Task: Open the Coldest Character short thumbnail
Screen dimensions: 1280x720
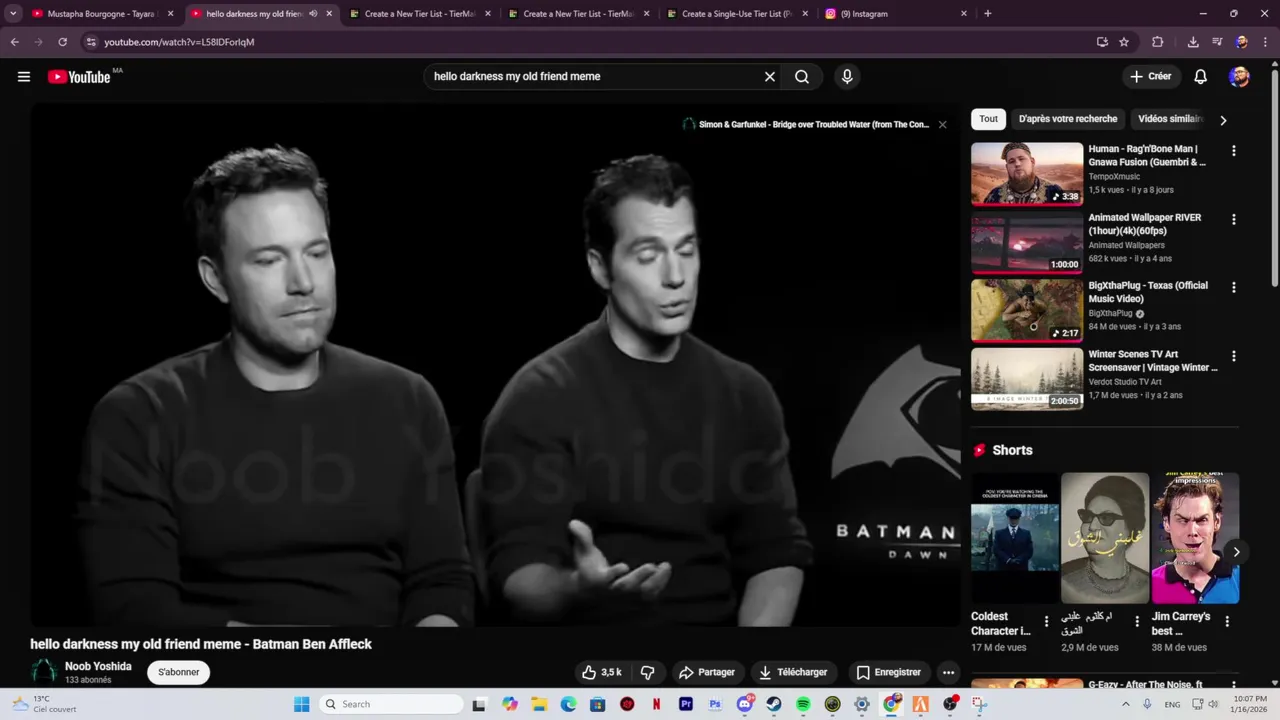Action: [x=1015, y=538]
